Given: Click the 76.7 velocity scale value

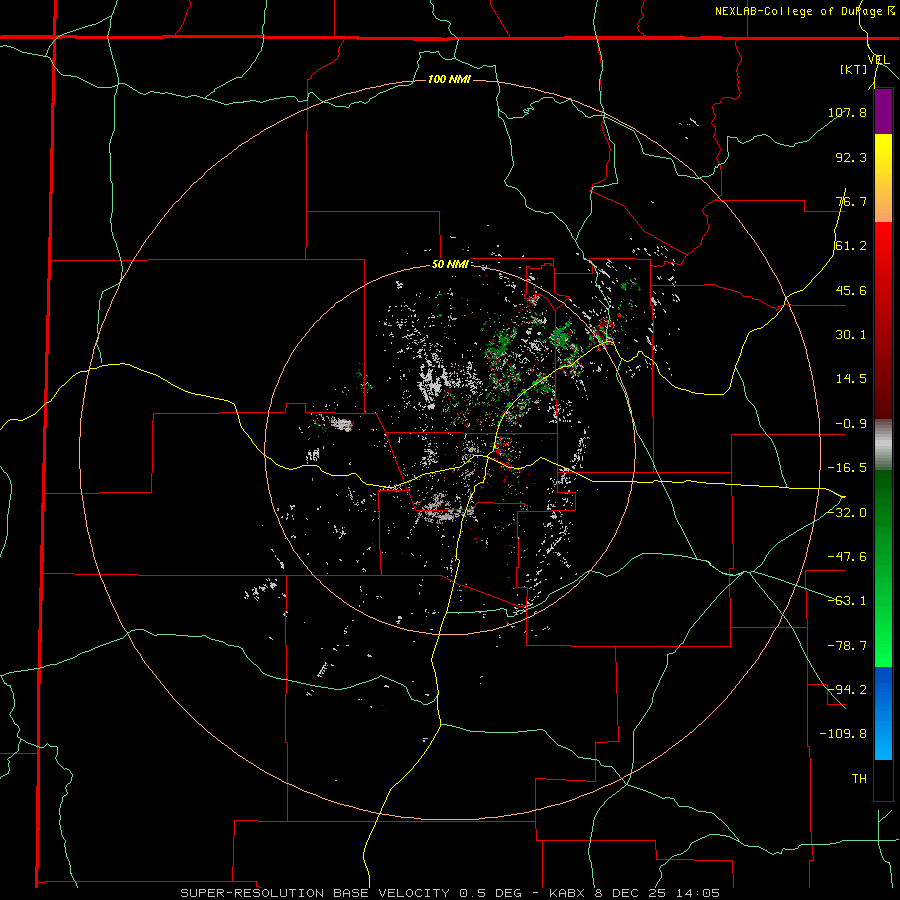Looking at the screenshot, I should (x=851, y=201).
